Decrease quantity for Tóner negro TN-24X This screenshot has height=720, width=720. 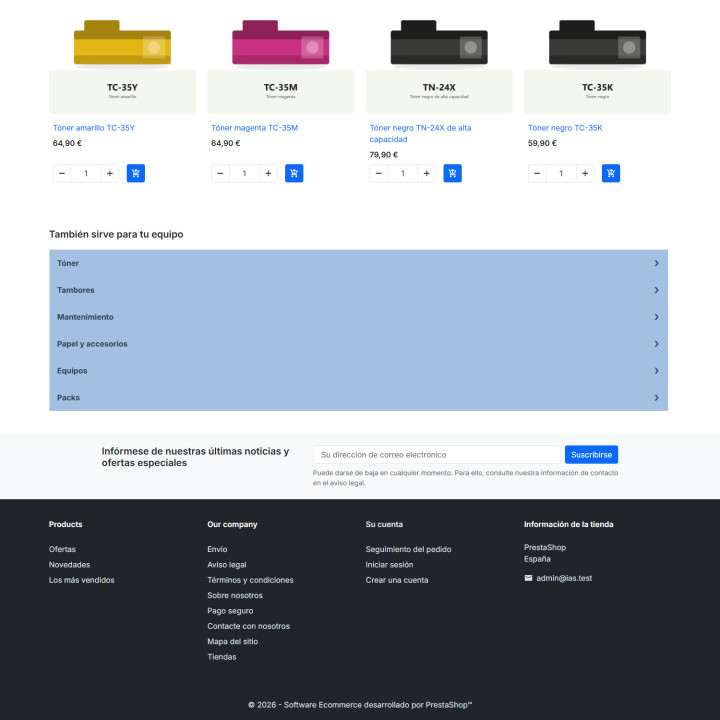coord(379,173)
